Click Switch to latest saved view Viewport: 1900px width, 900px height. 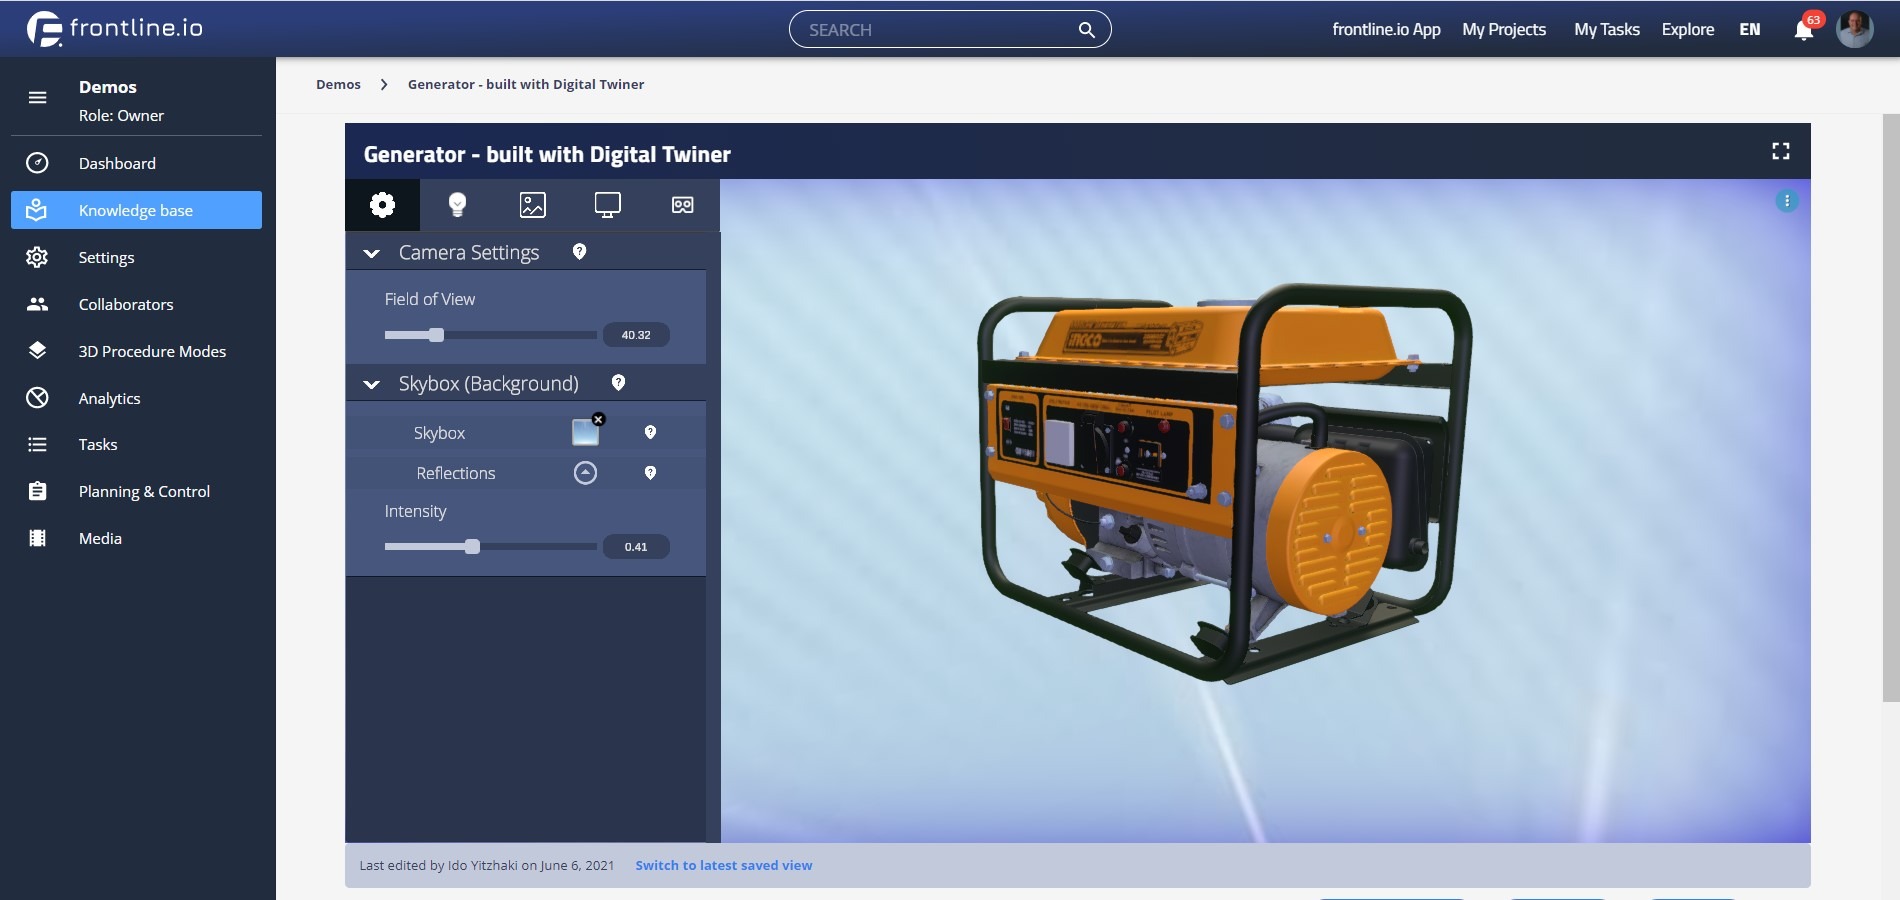coord(724,866)
